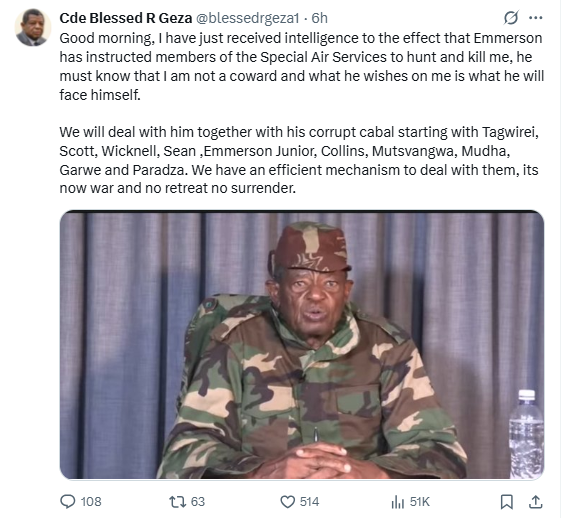Image resolution: width=562 pixels, height=518 pixels.
Task: Click the 514 likes count
Action: [309, 502]
